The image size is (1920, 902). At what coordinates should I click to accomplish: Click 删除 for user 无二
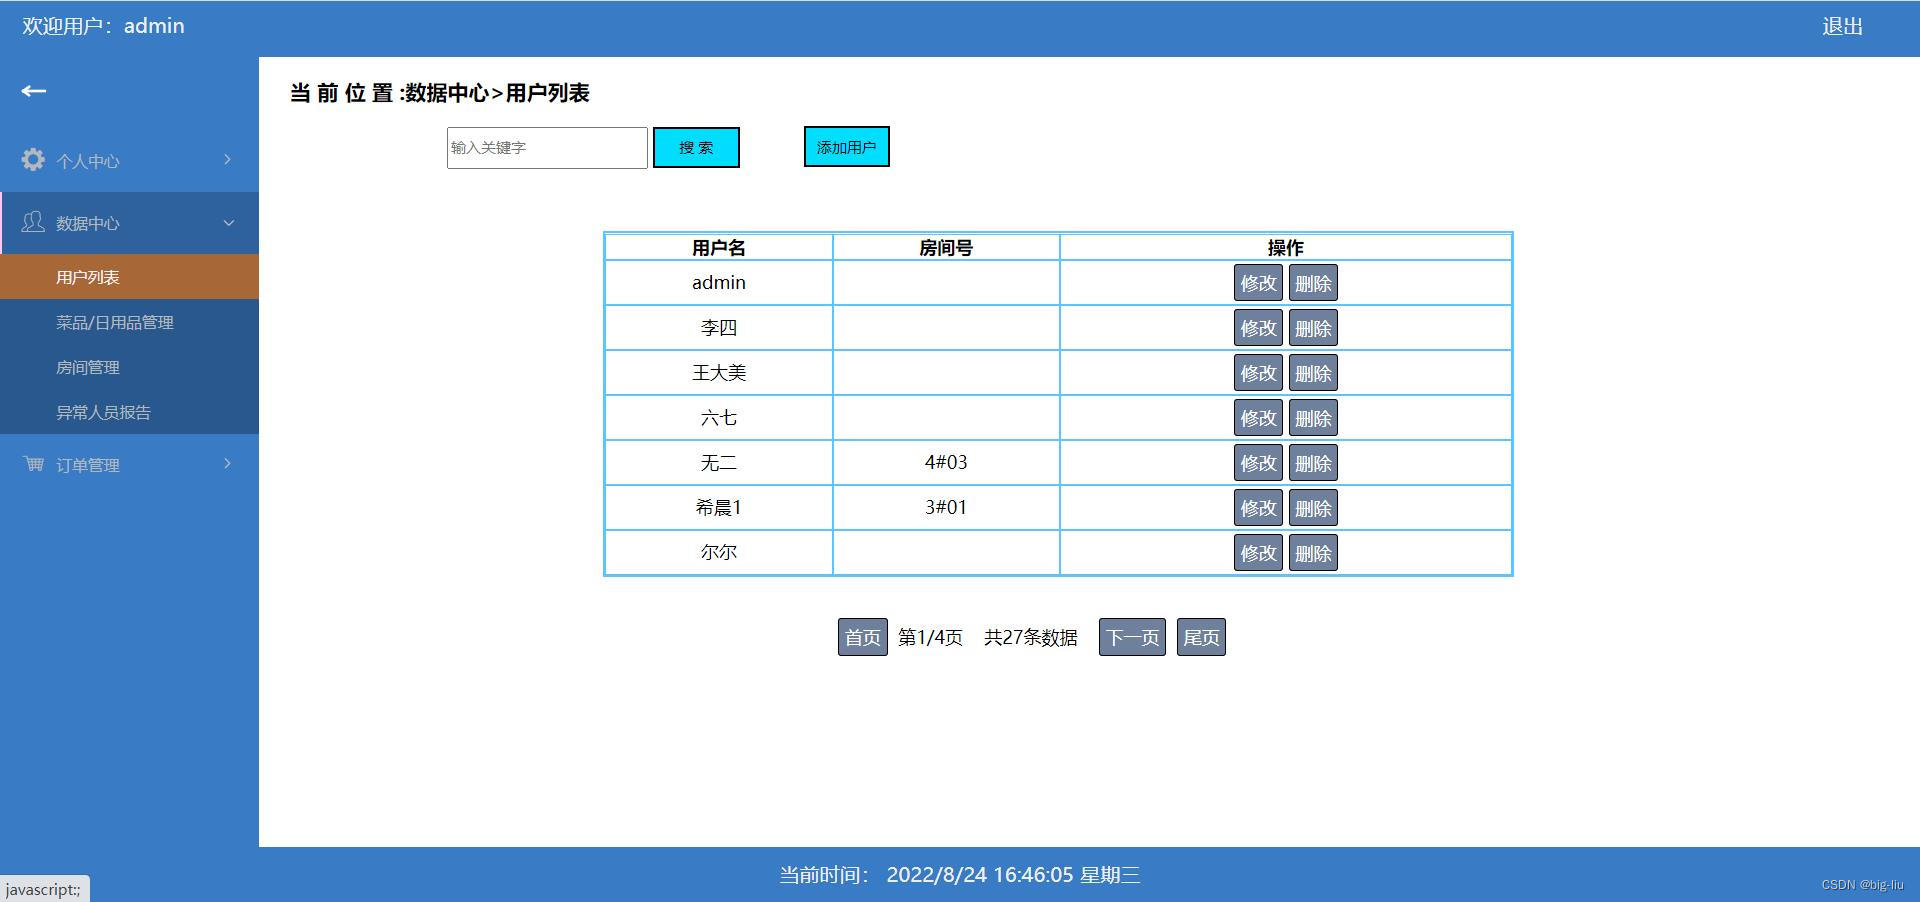pyautogui.click(x=1313, y=463)
